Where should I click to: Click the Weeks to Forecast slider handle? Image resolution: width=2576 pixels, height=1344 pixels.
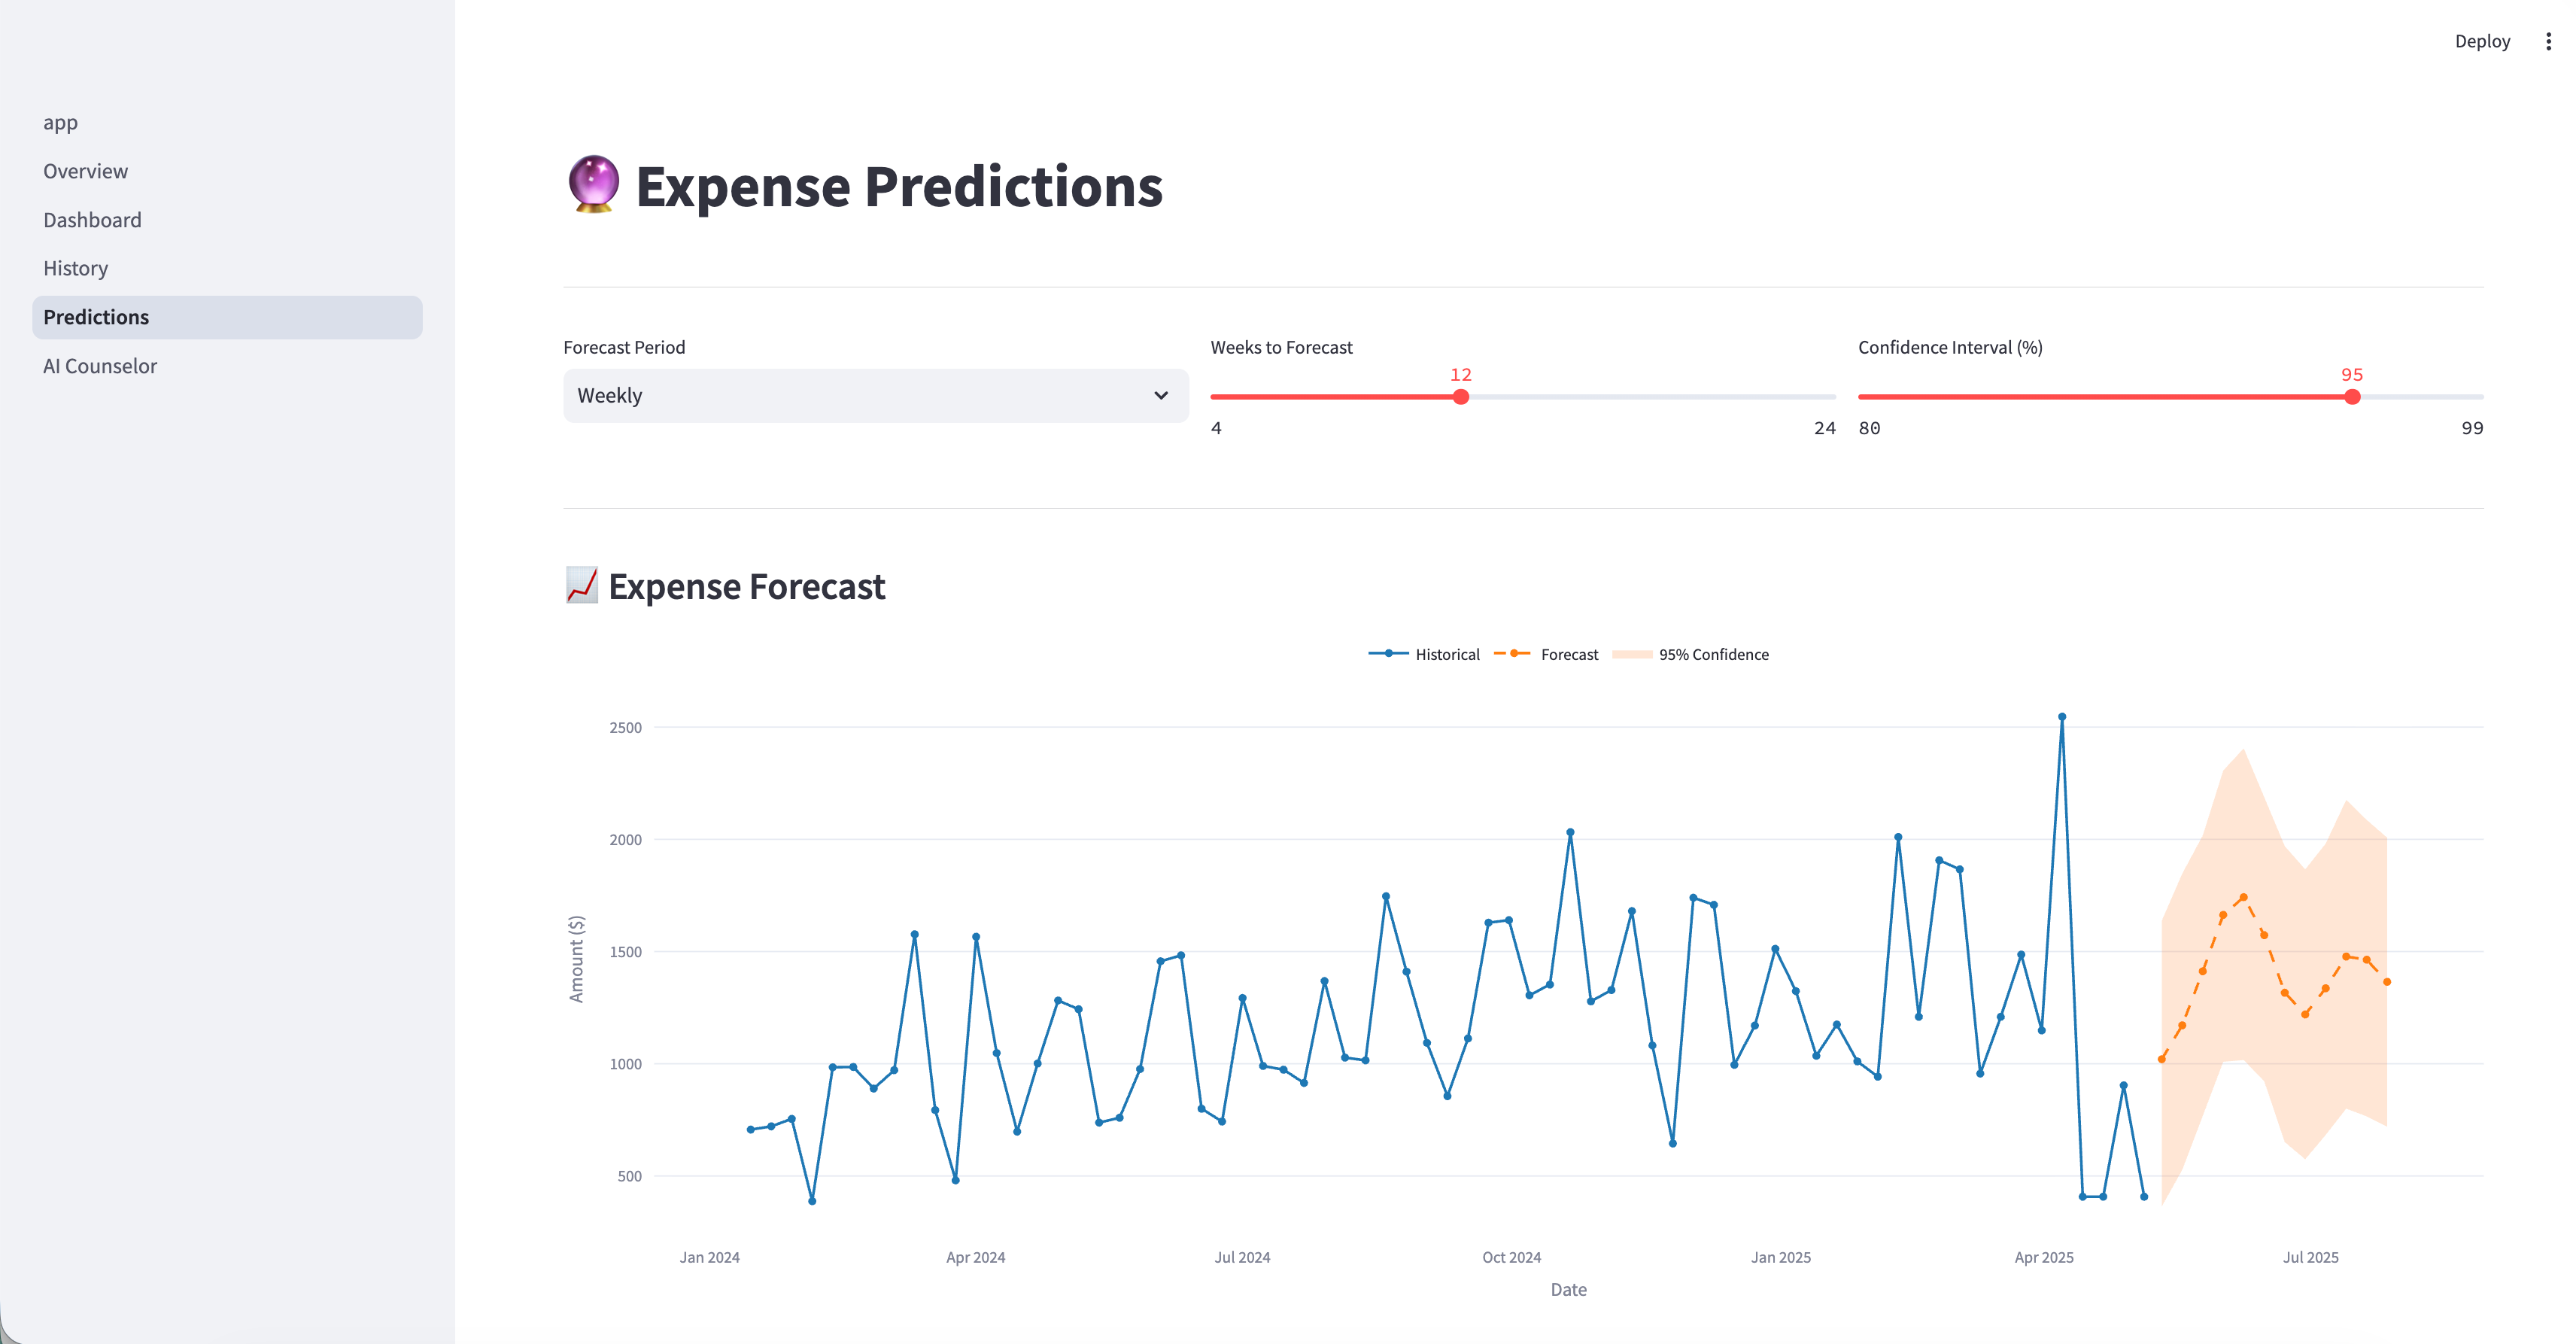1460,397
